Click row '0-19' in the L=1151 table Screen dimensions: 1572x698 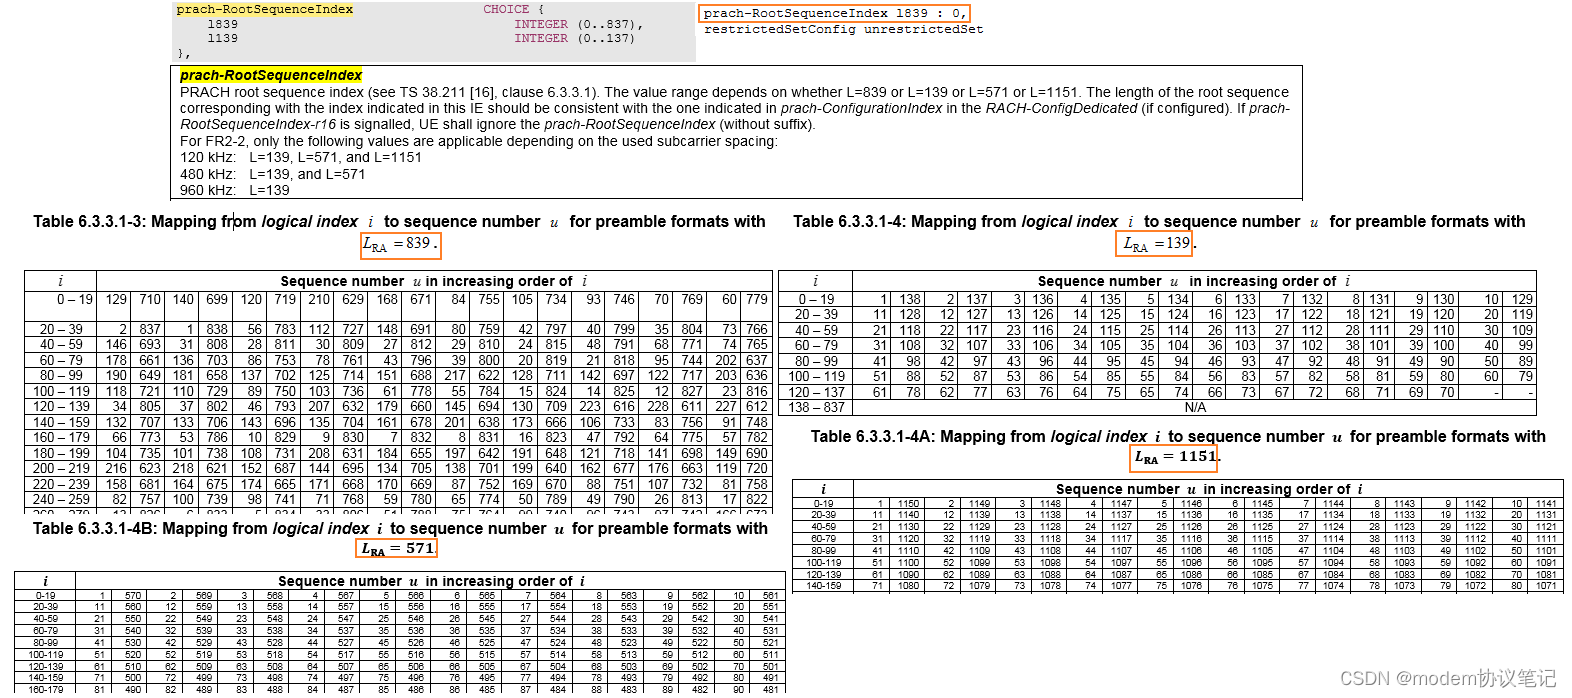tap(1176, 504)
